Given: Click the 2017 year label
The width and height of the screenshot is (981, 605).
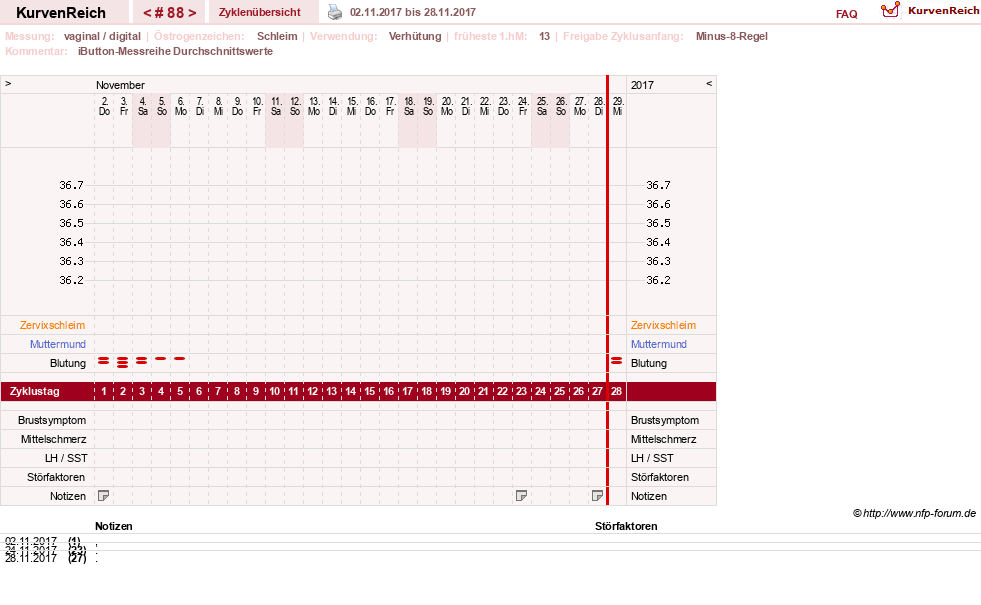Looking at the screenshot, I should pyautogui.click(x=642, y=85).
